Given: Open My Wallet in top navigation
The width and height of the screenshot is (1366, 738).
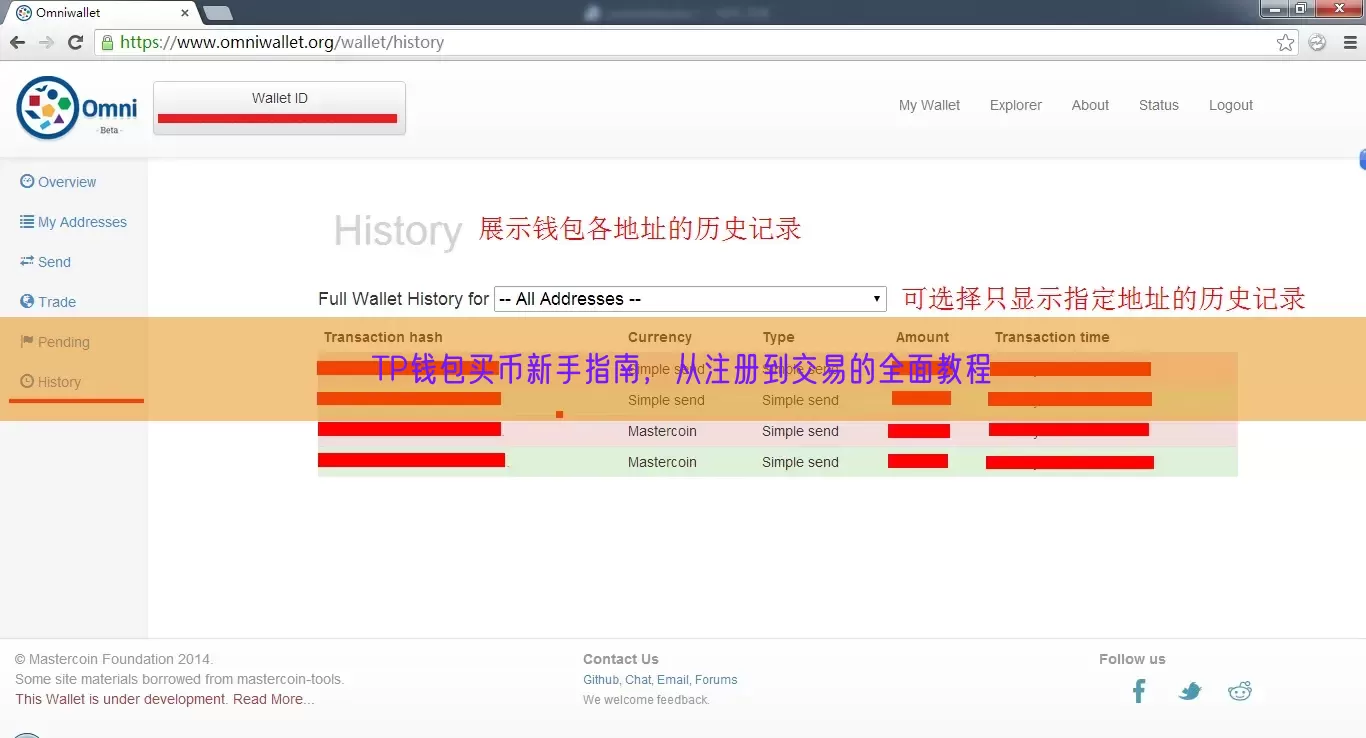Looking at the screenshot, I should click(929, 105).
